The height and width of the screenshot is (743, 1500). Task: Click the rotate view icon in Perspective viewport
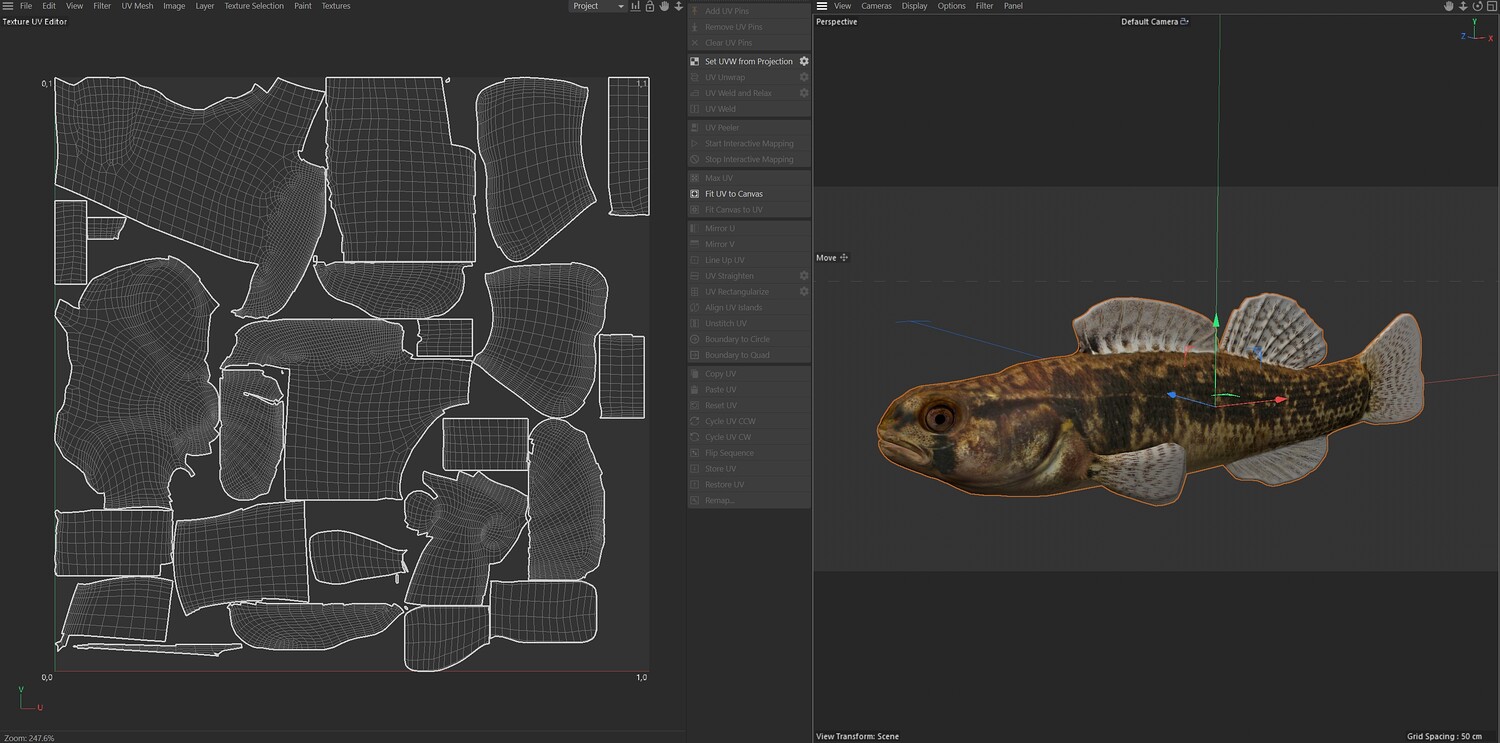(1477, 6)
